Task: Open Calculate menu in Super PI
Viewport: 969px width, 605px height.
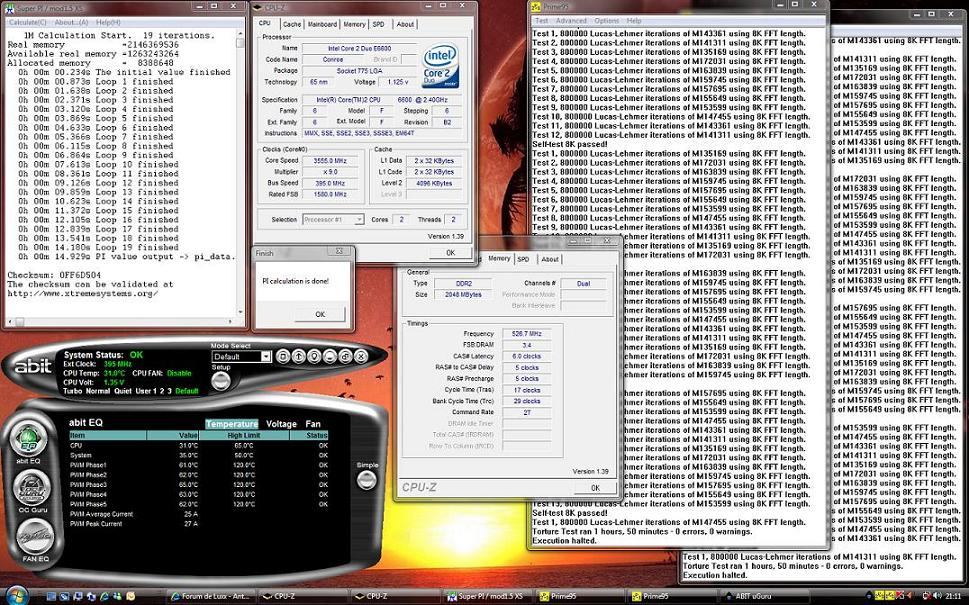Action: pos(27,22)
